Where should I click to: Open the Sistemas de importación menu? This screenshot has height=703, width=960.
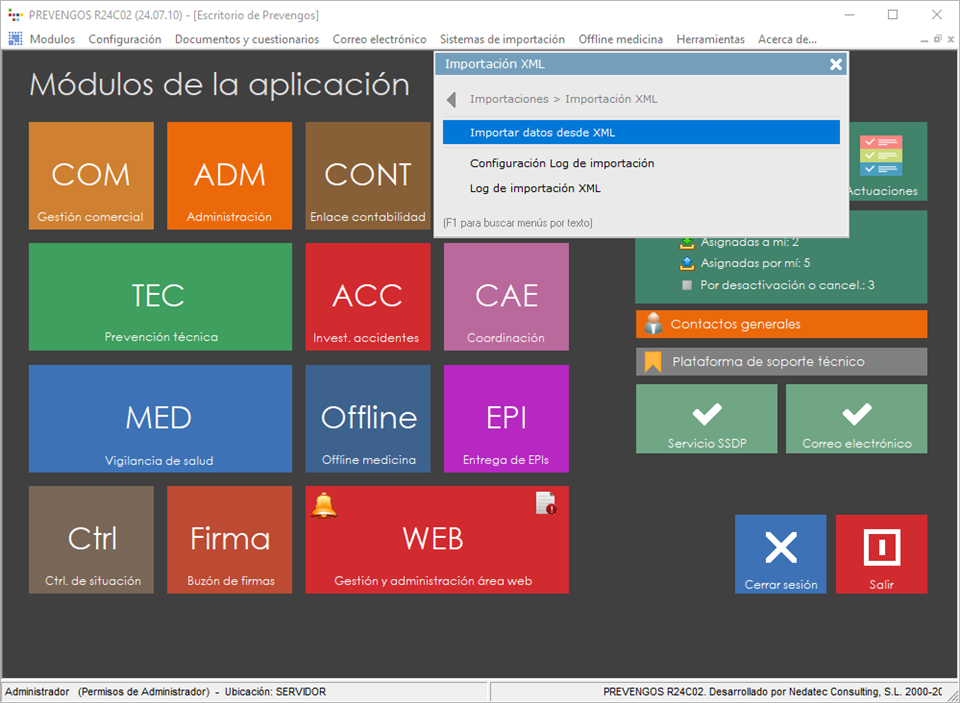coord(501,39)
